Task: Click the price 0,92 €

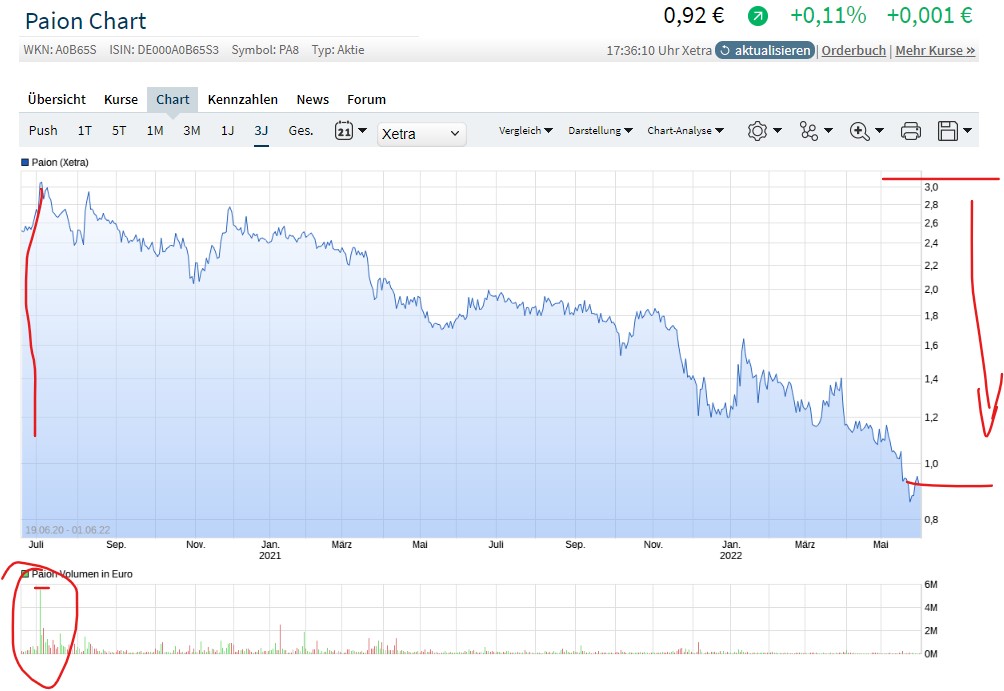Action: (693, 15)
